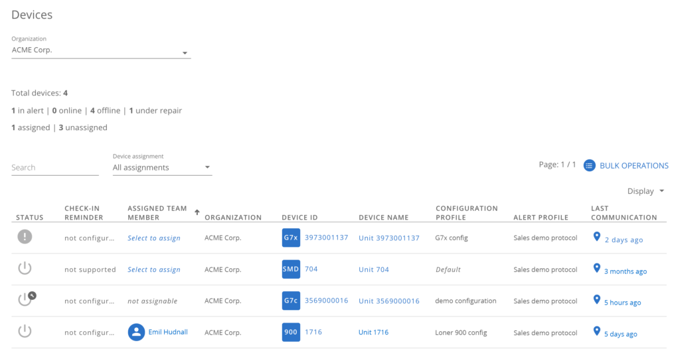
Task: Click the demo configuration profile cell
Action: coord(465,301)
